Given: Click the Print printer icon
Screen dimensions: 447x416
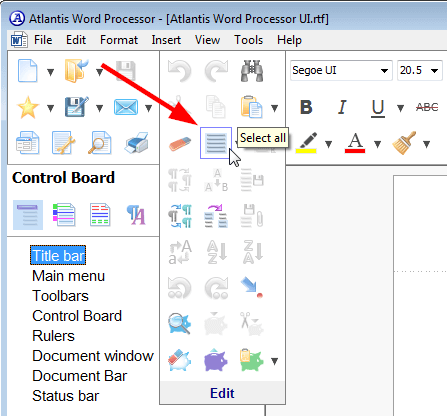Looking at the screenshot, I should (x=136, y=143).
